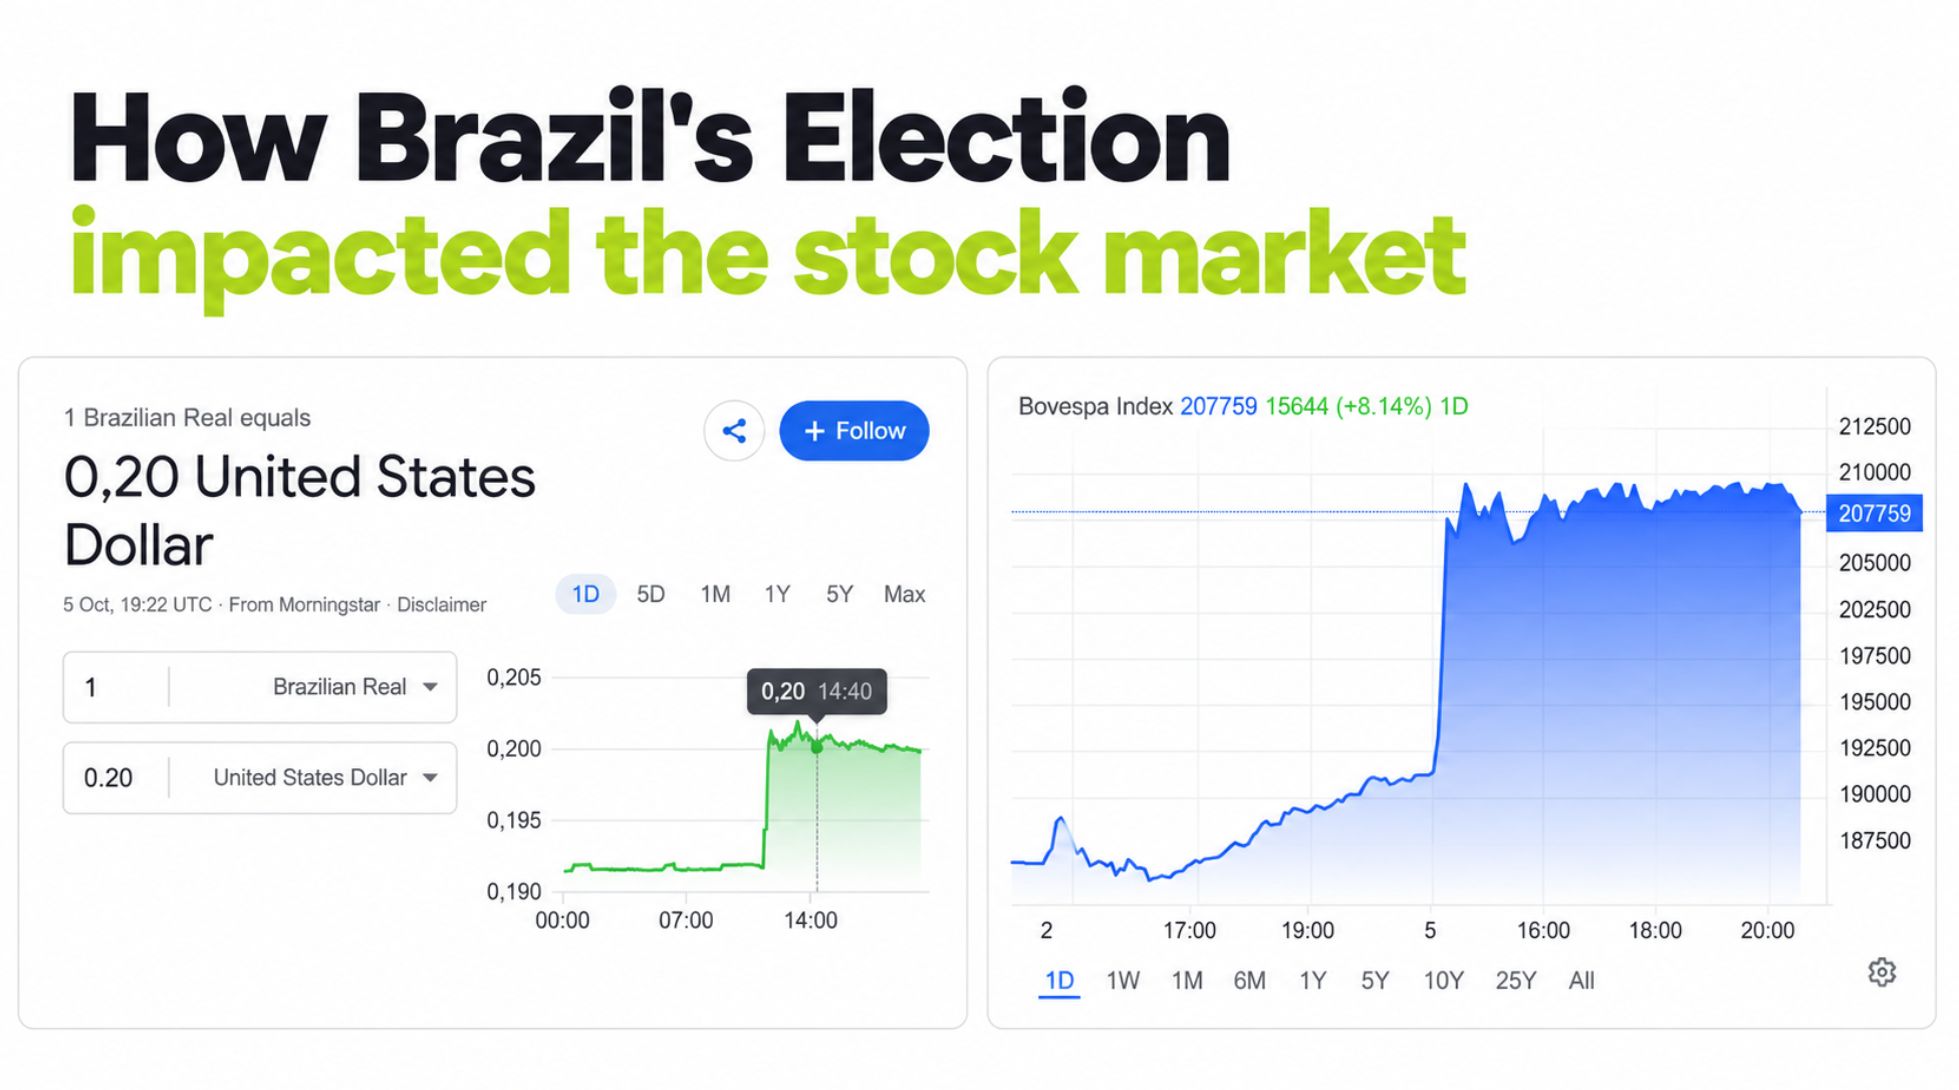Click the 207759 price marker label
Viewport: 1959px width, 1090px height.
[x=1874, y=513]
